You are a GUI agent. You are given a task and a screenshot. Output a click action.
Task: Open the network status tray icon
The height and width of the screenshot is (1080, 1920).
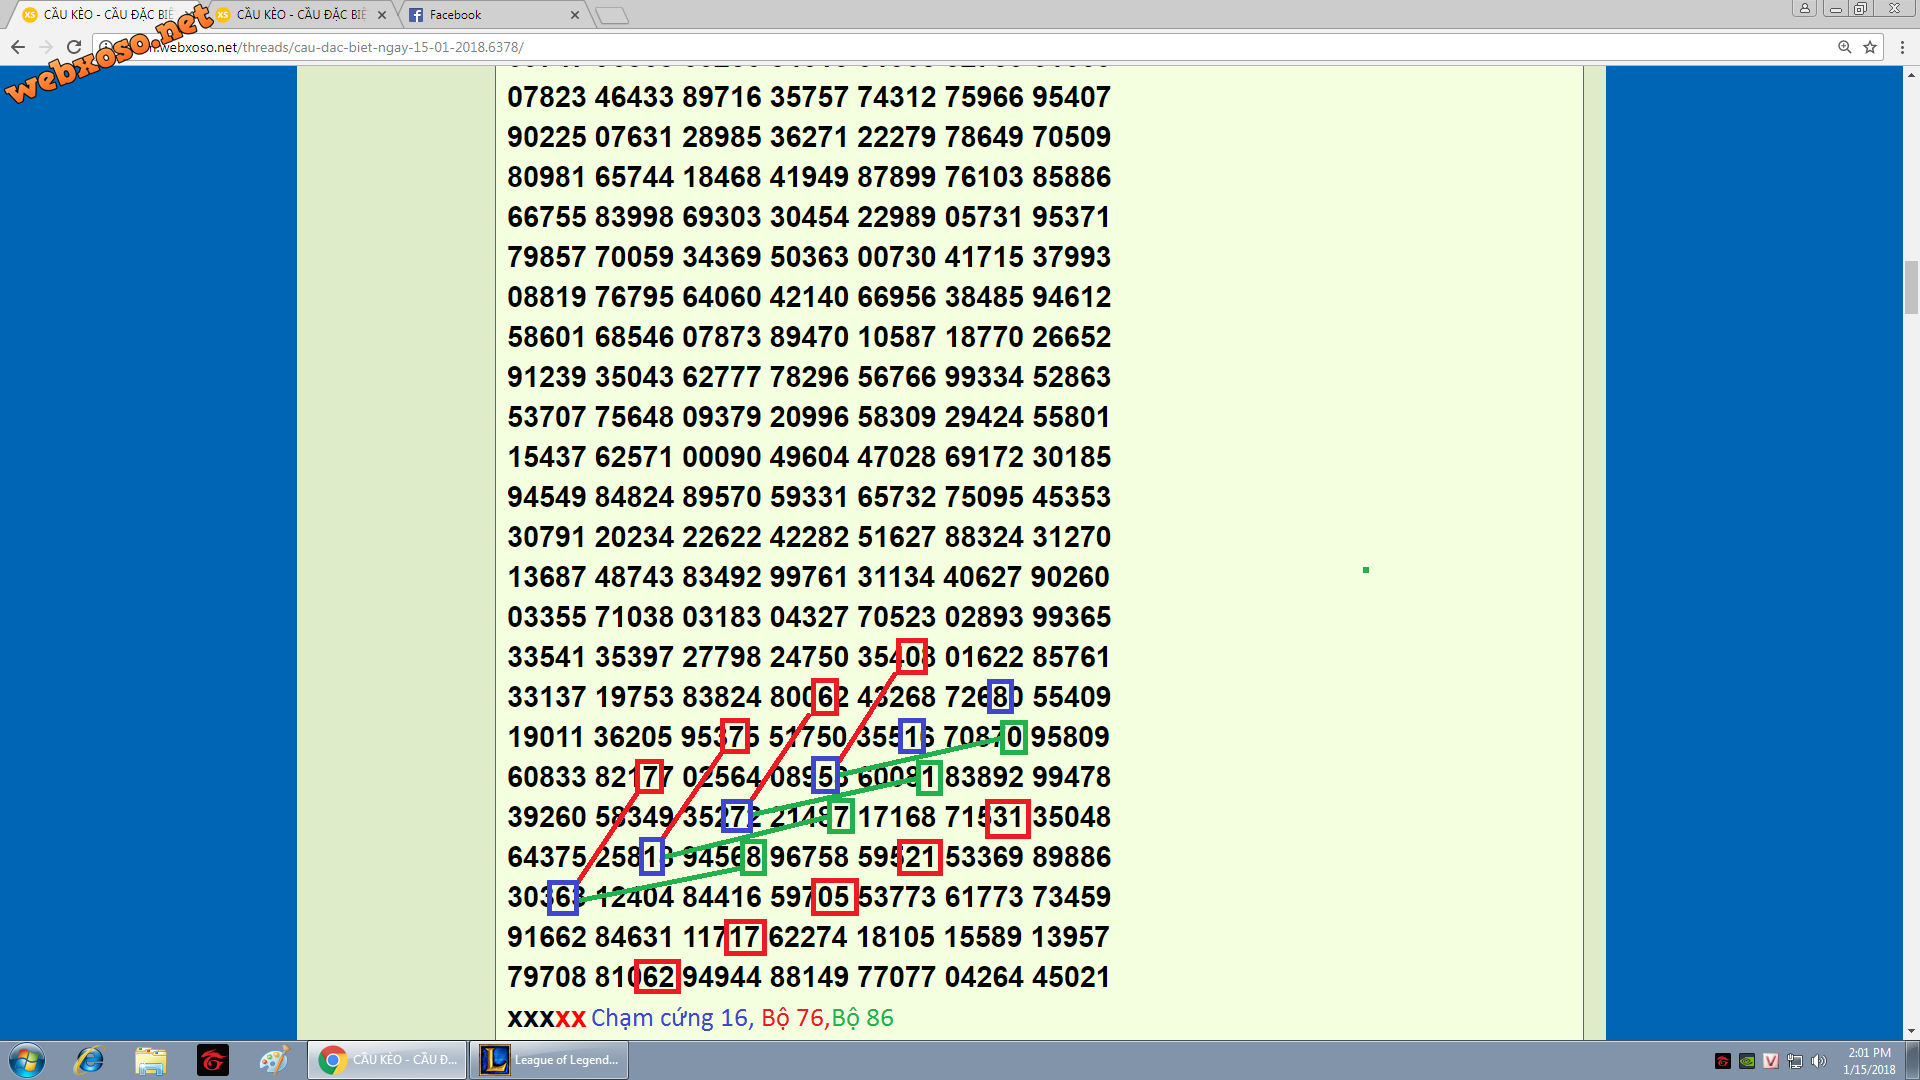pos(1795,1061)
